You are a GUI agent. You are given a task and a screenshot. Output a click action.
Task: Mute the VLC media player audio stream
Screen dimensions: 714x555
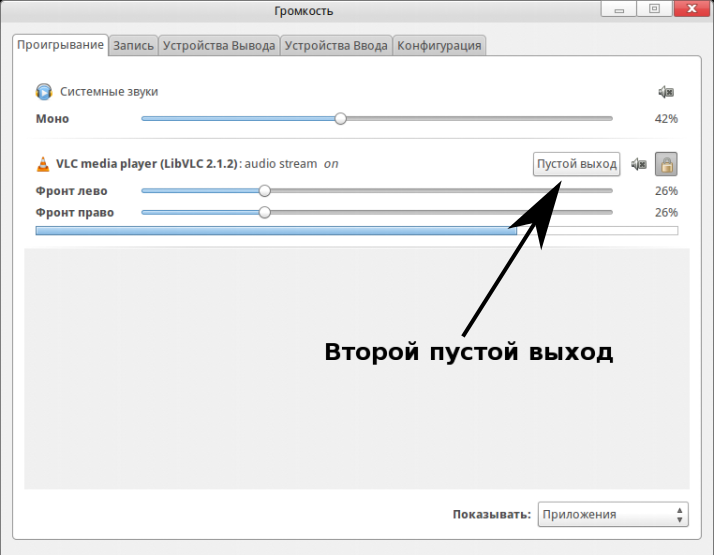639,164
